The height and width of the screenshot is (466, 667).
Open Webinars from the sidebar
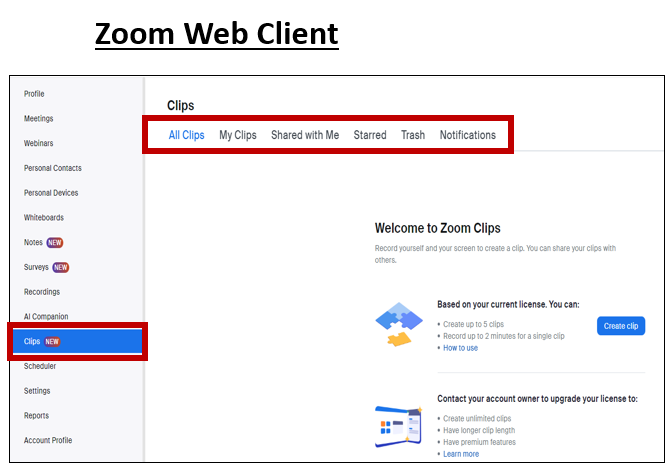(38, 143)
